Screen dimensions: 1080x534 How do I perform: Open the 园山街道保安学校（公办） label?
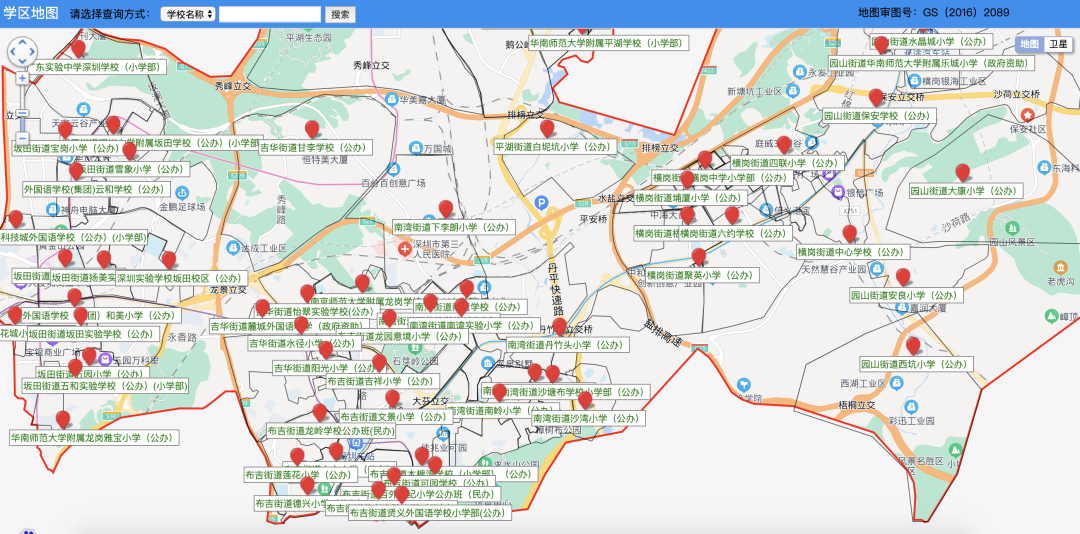point(879,116)
